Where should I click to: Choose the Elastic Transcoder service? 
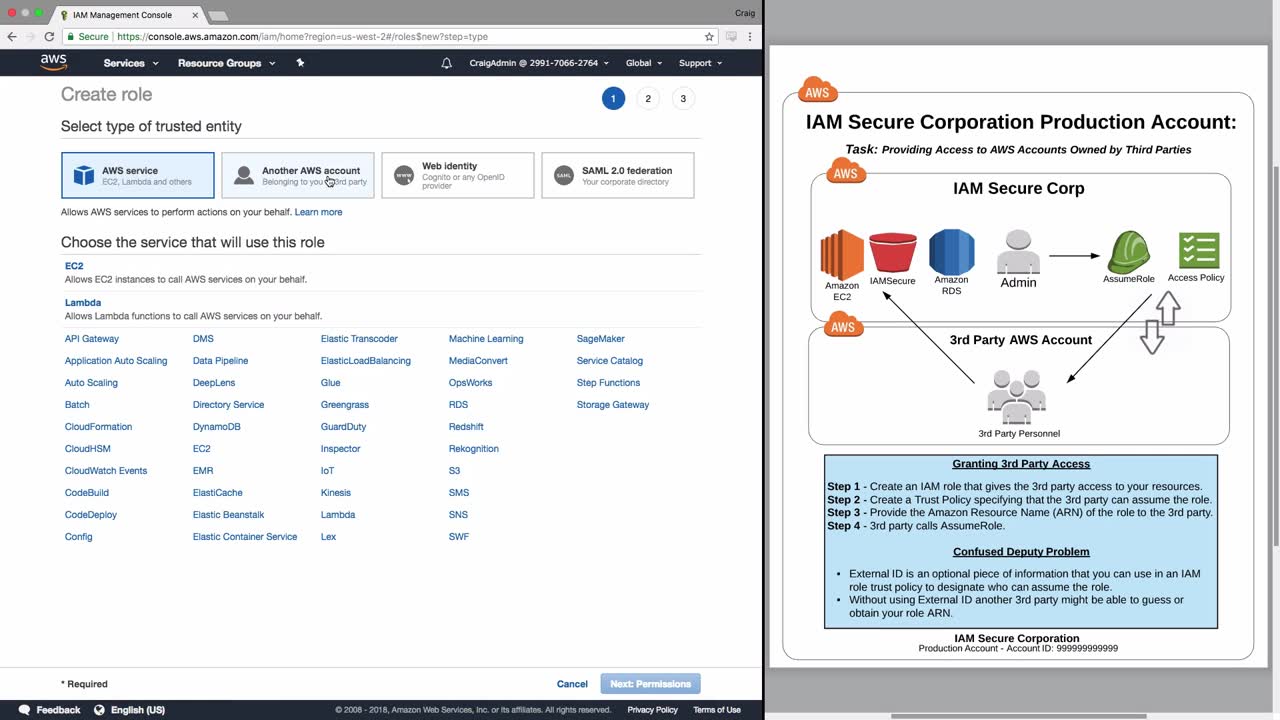pyautogui.click(x=359, y=339)
